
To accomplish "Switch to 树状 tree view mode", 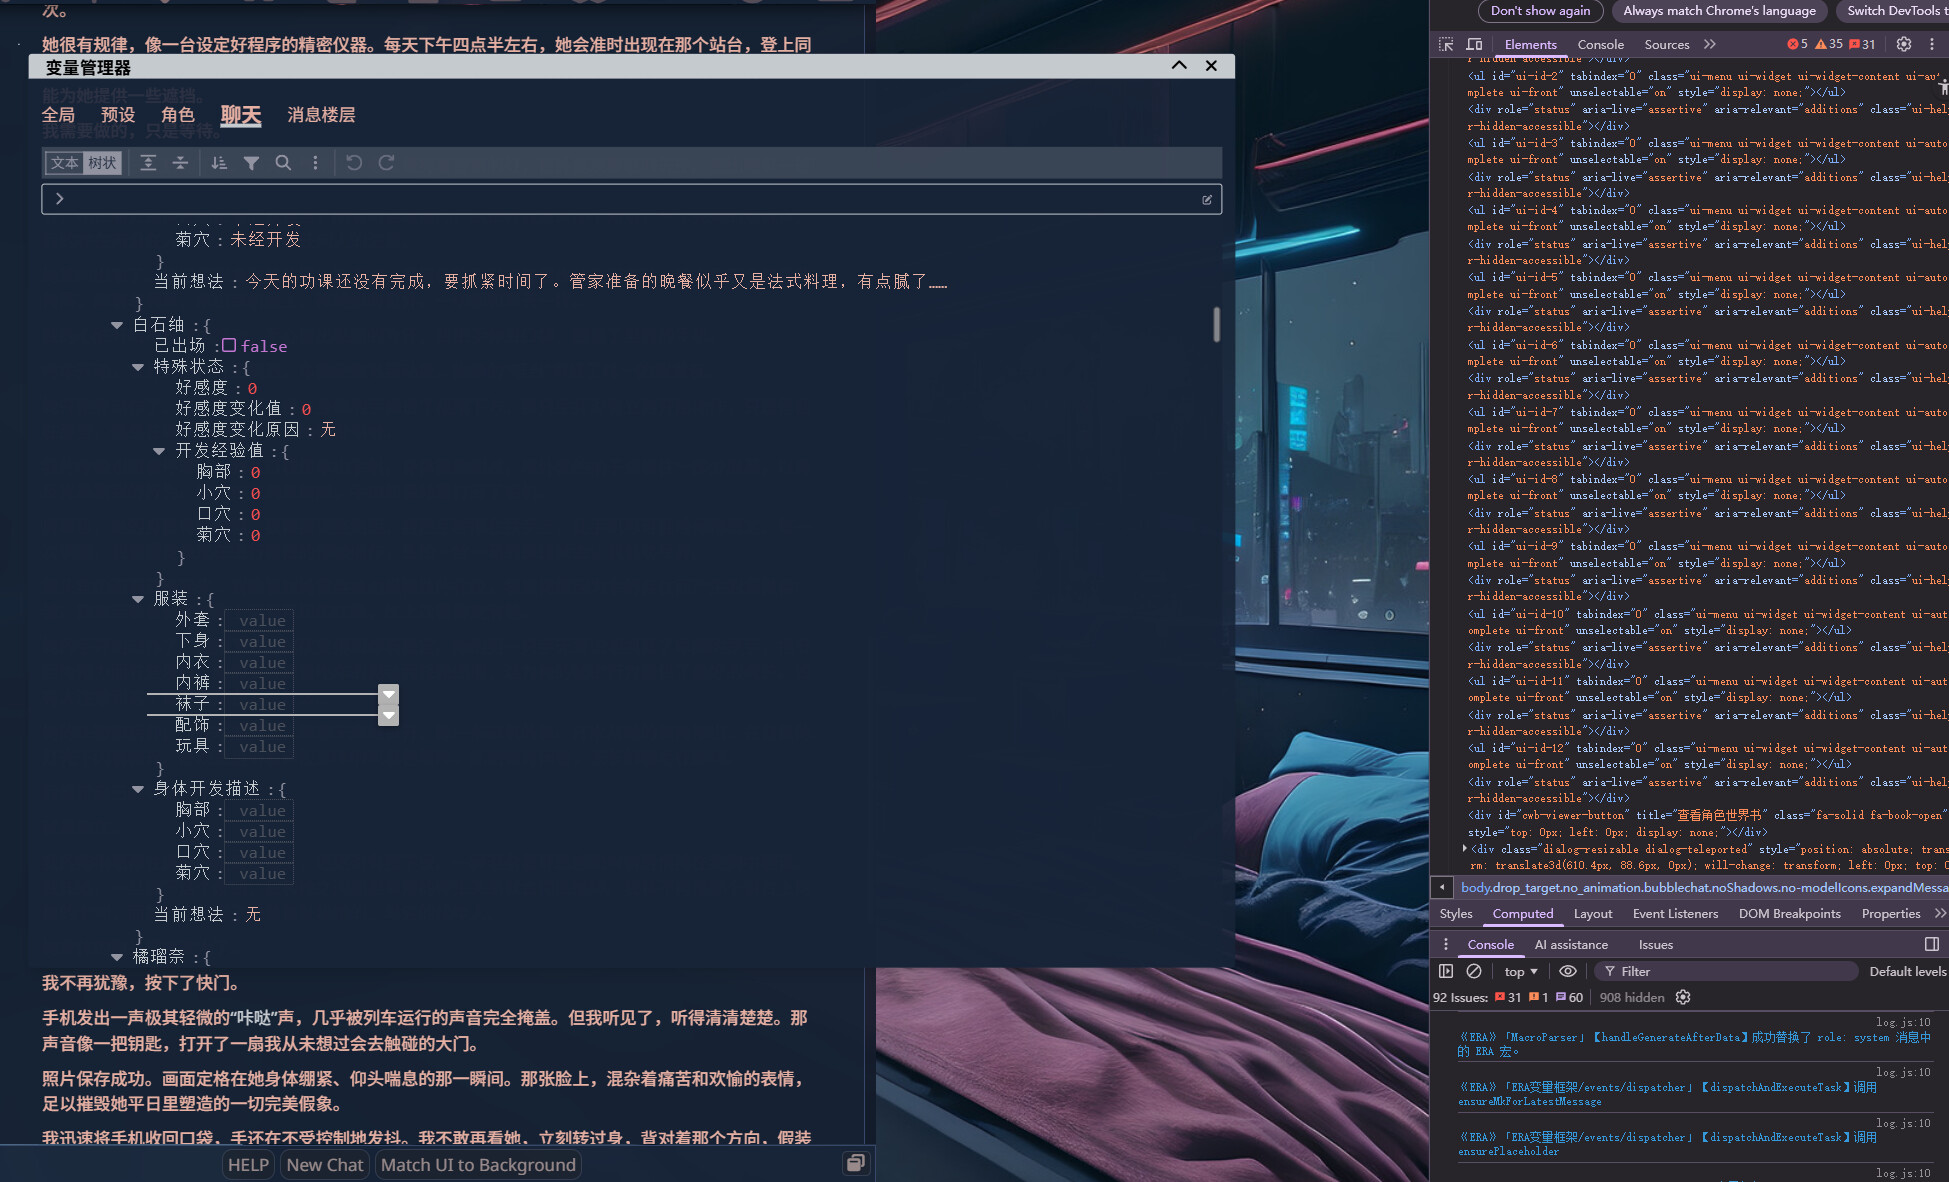I will click(102, 163).
